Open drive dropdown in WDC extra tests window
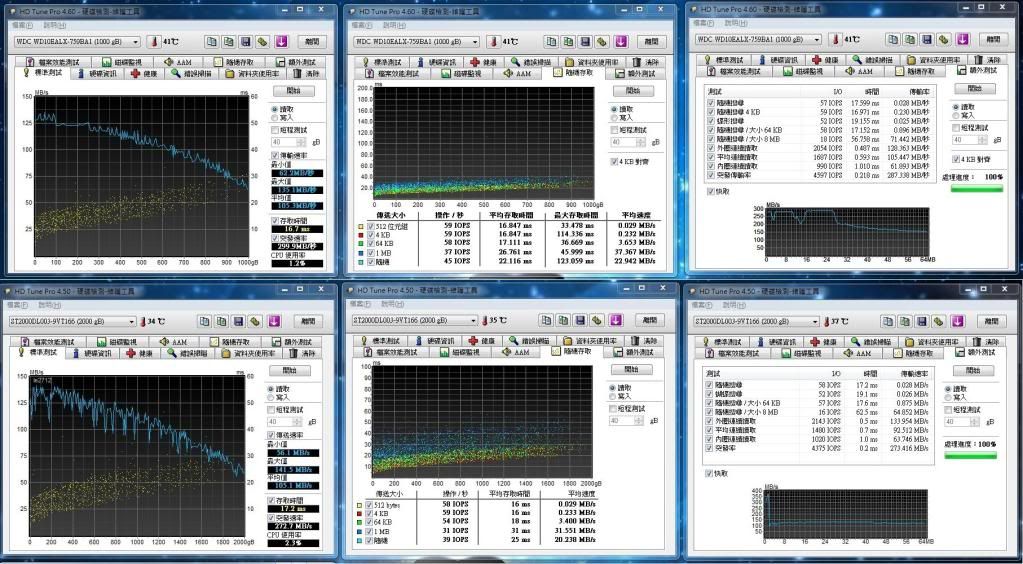 point(817,39)
